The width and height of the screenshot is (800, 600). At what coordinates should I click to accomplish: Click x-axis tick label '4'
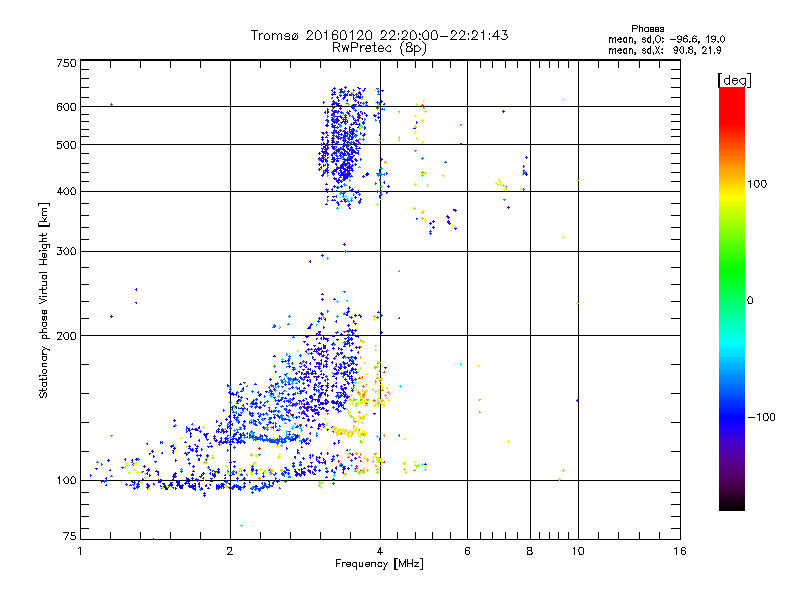click(380, 551)
